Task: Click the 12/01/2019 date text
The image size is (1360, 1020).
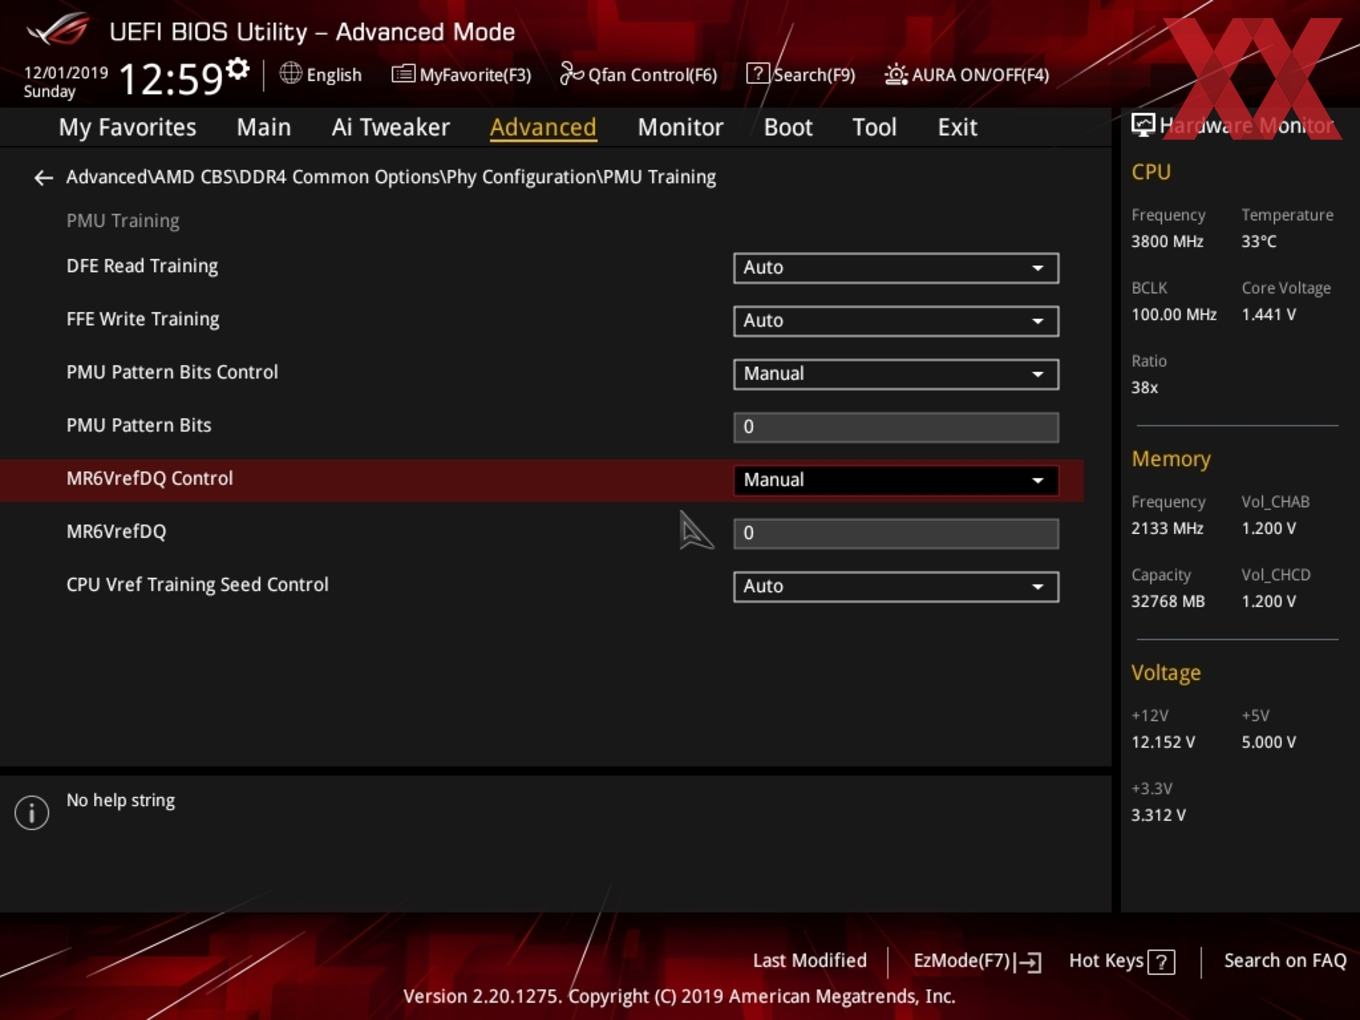Action: (66, 72)
